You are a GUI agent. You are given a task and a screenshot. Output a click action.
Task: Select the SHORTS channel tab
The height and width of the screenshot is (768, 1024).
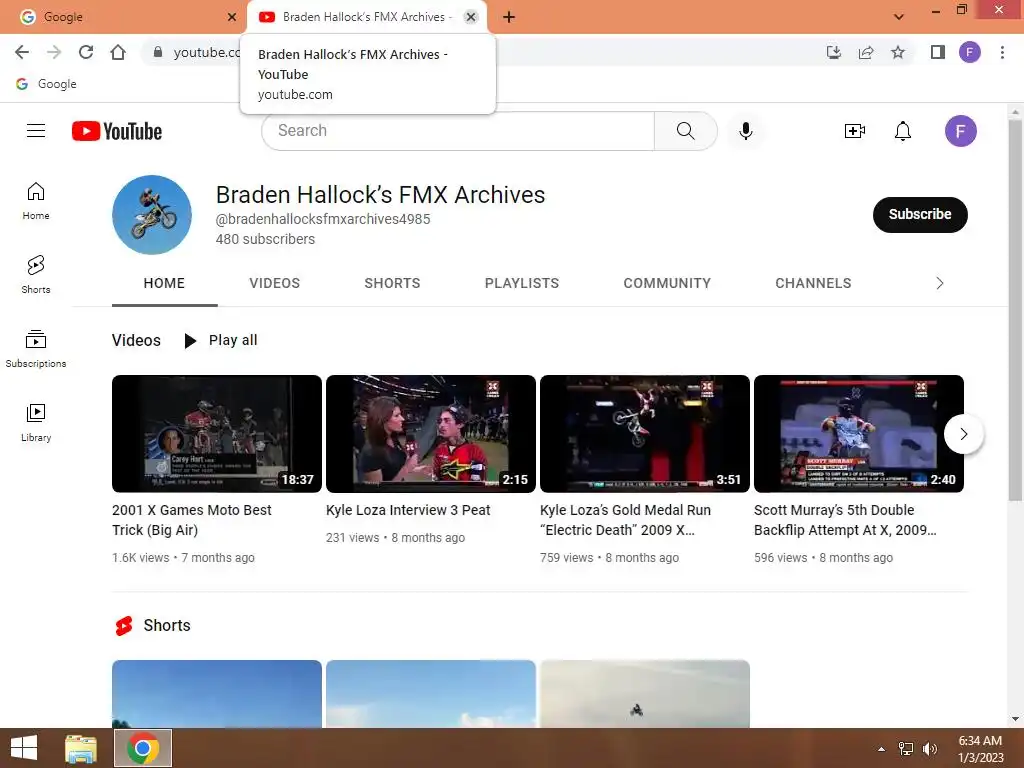pos(392,283)
